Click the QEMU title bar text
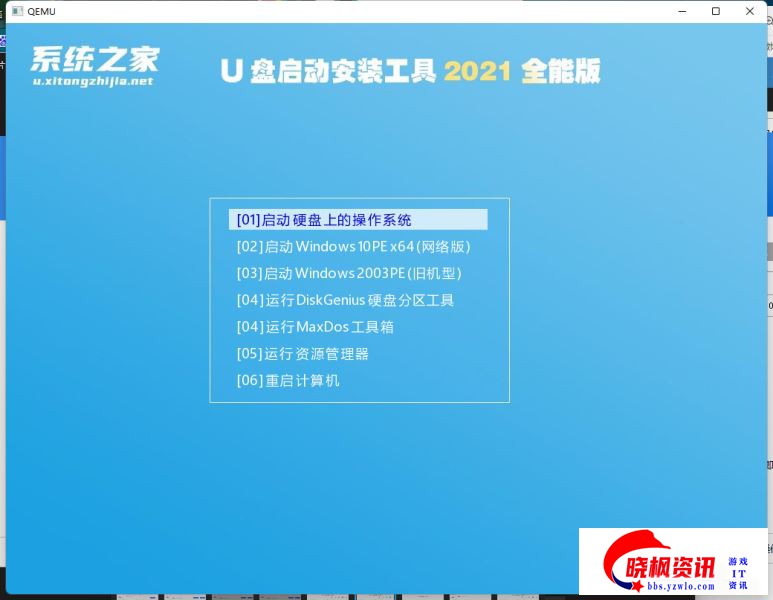773x600 pixels. coord(44,11)
